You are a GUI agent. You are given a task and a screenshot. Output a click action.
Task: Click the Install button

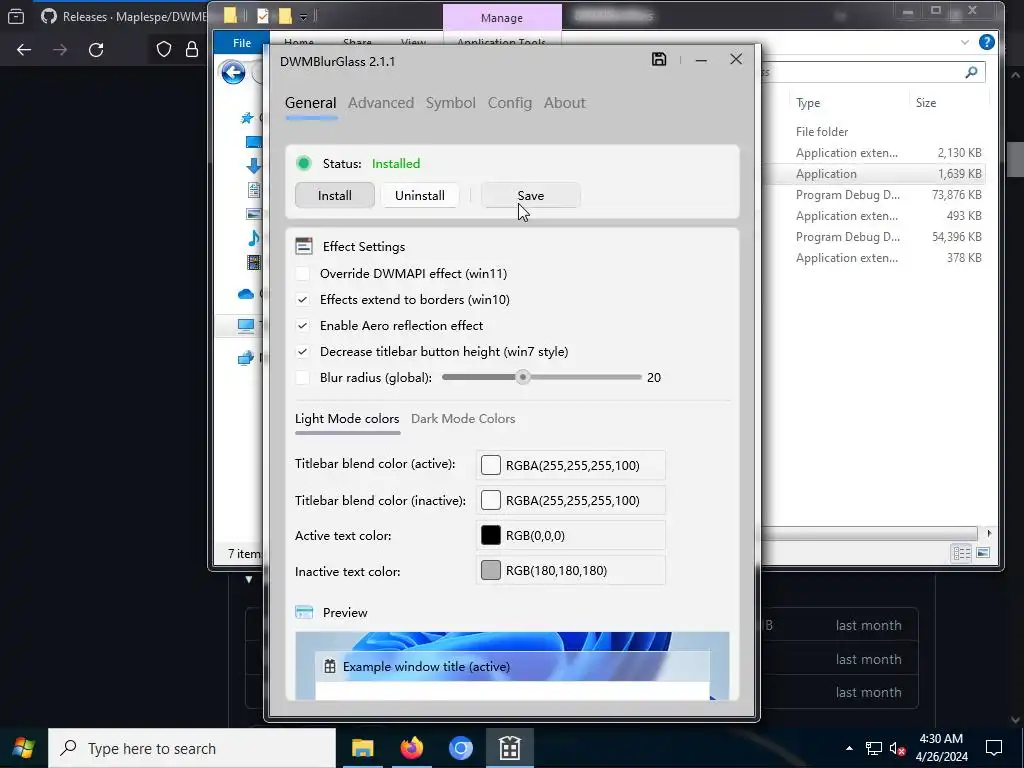click(x=334, y=196)
